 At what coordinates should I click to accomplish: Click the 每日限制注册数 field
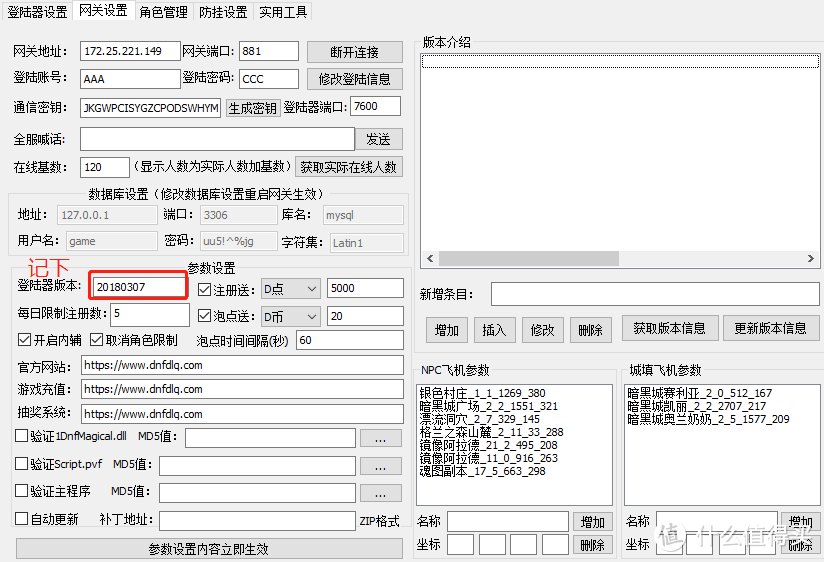150,314
